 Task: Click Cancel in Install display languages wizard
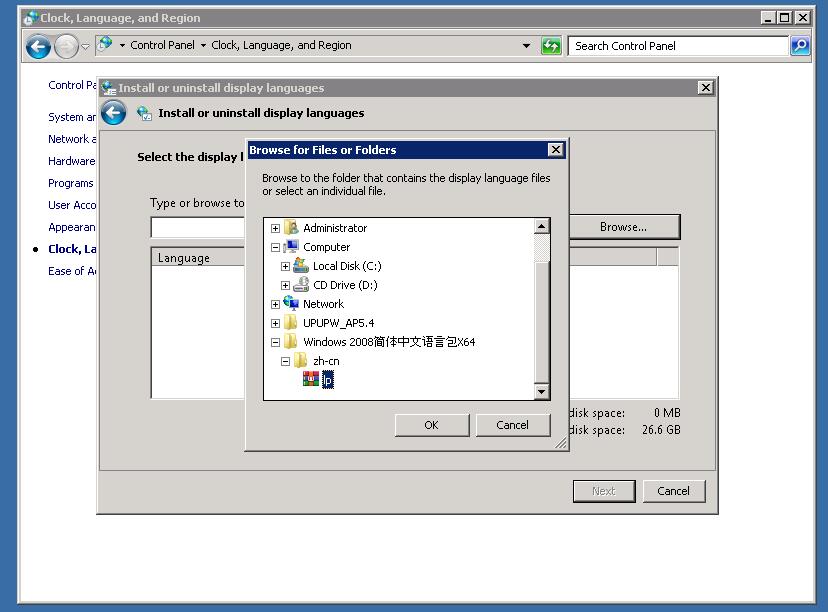click(673, 491)
